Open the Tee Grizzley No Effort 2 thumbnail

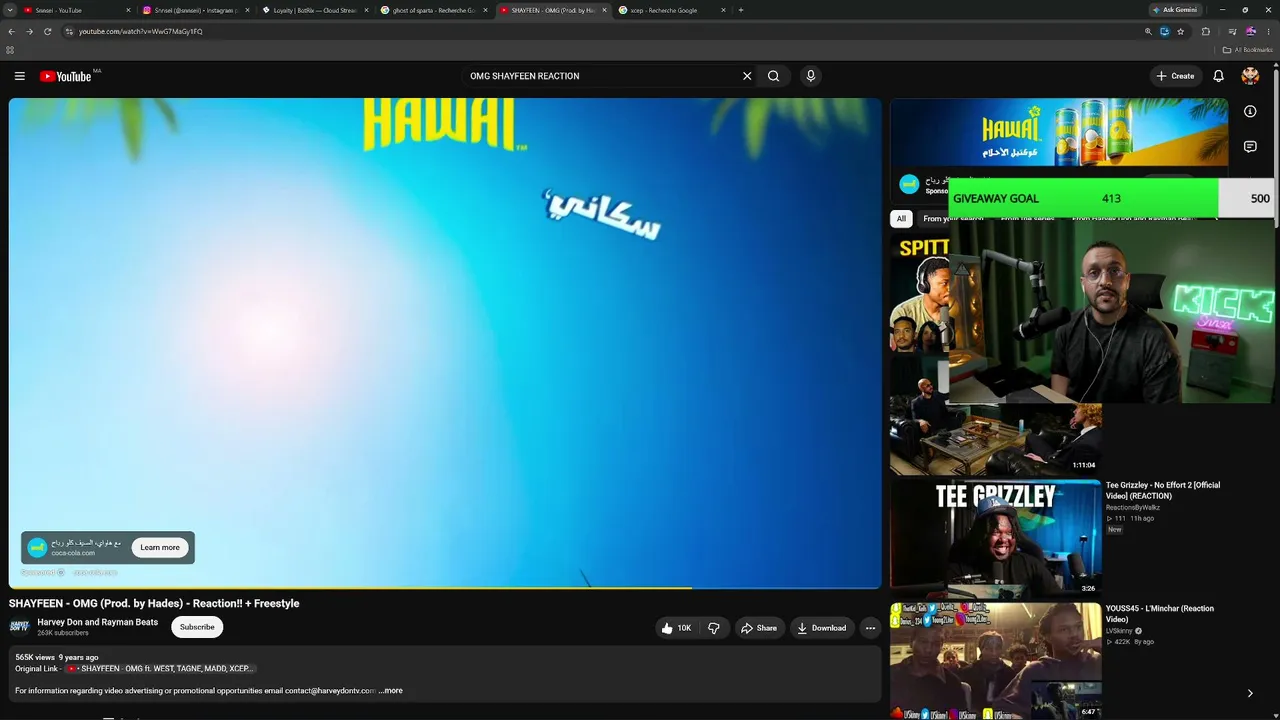(996, 538)
